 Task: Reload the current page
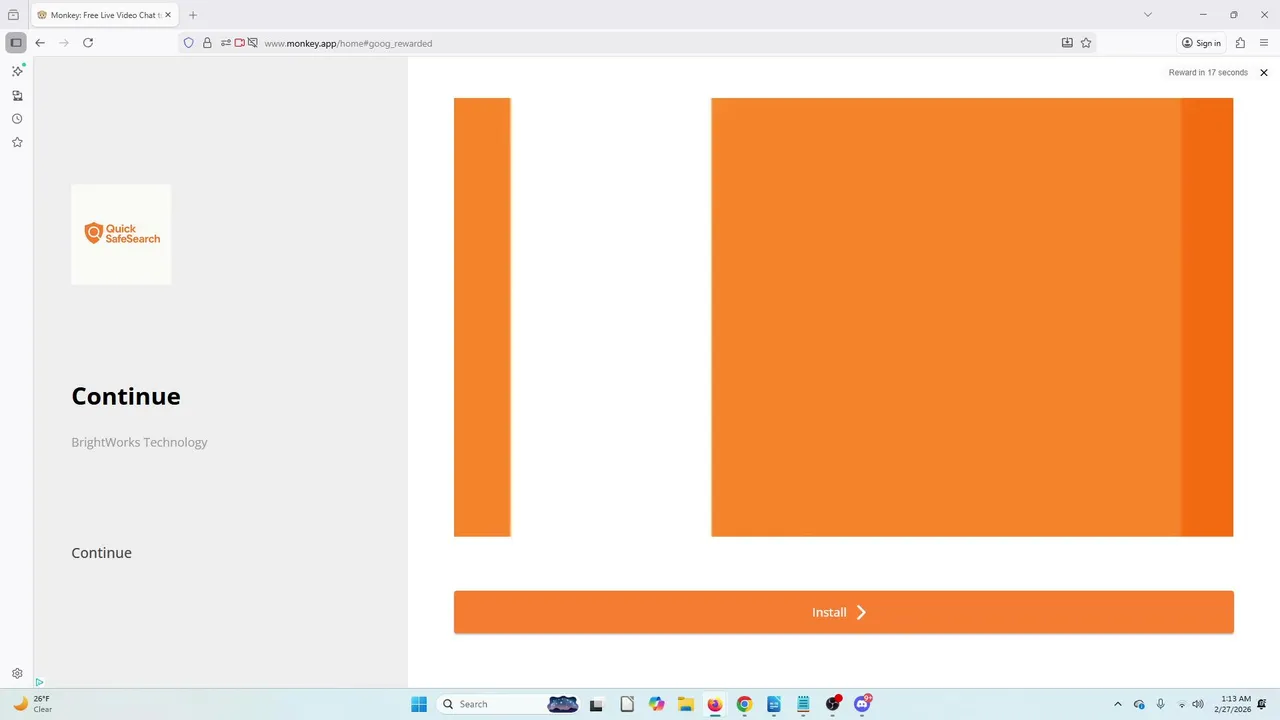click(x=88, y=43)
